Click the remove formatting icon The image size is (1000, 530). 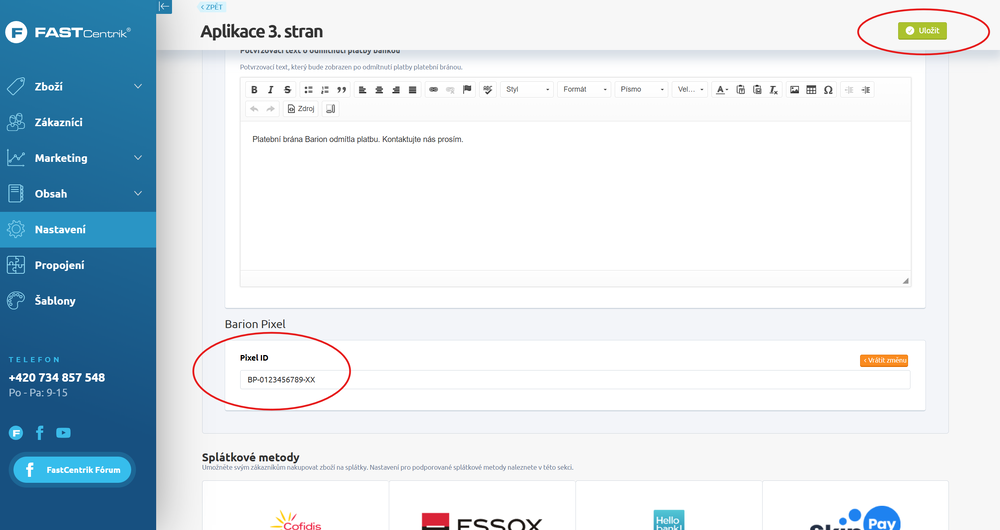773,90
